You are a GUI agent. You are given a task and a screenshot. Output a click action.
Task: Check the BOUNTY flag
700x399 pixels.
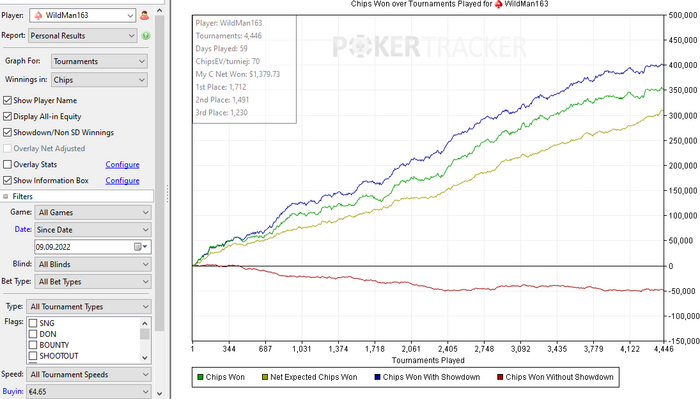[x=33, y=345]
